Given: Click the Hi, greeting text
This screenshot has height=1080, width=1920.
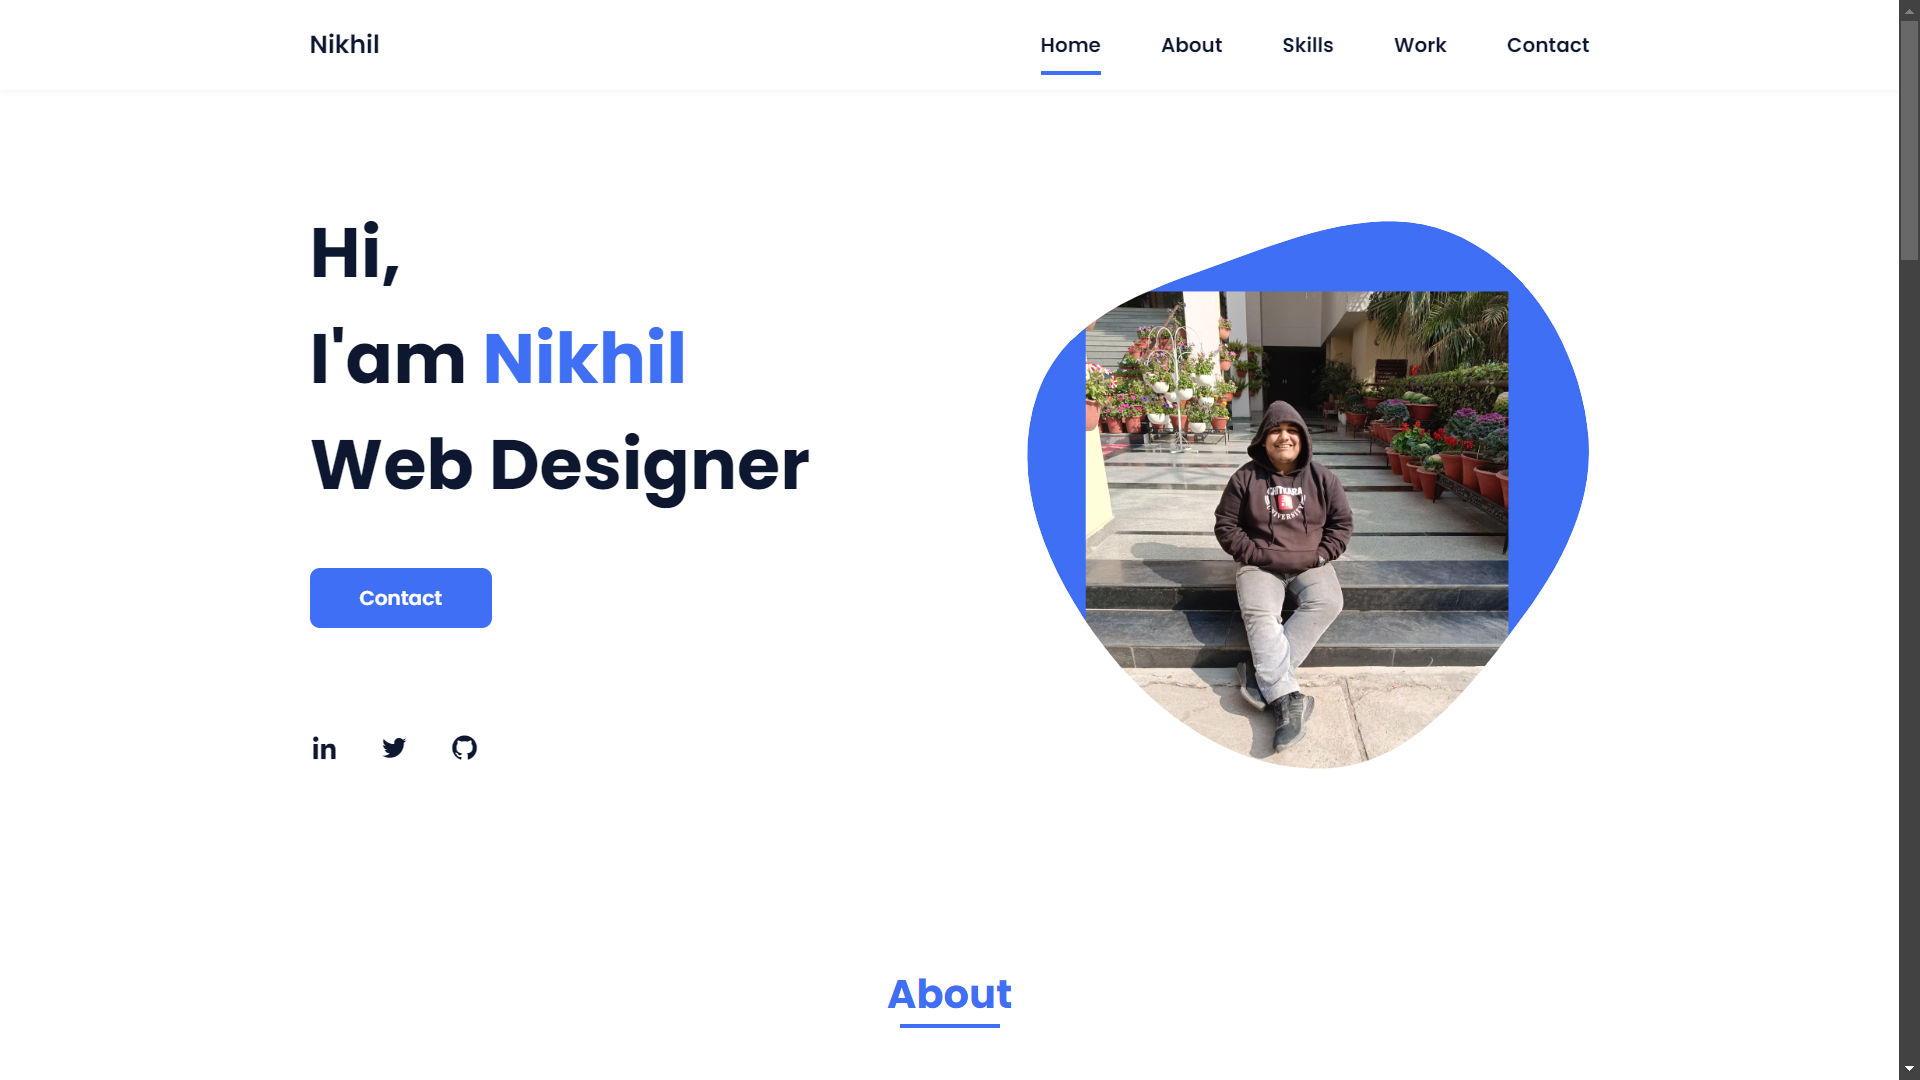Looking at the screenshot, I should pos(355,252).
